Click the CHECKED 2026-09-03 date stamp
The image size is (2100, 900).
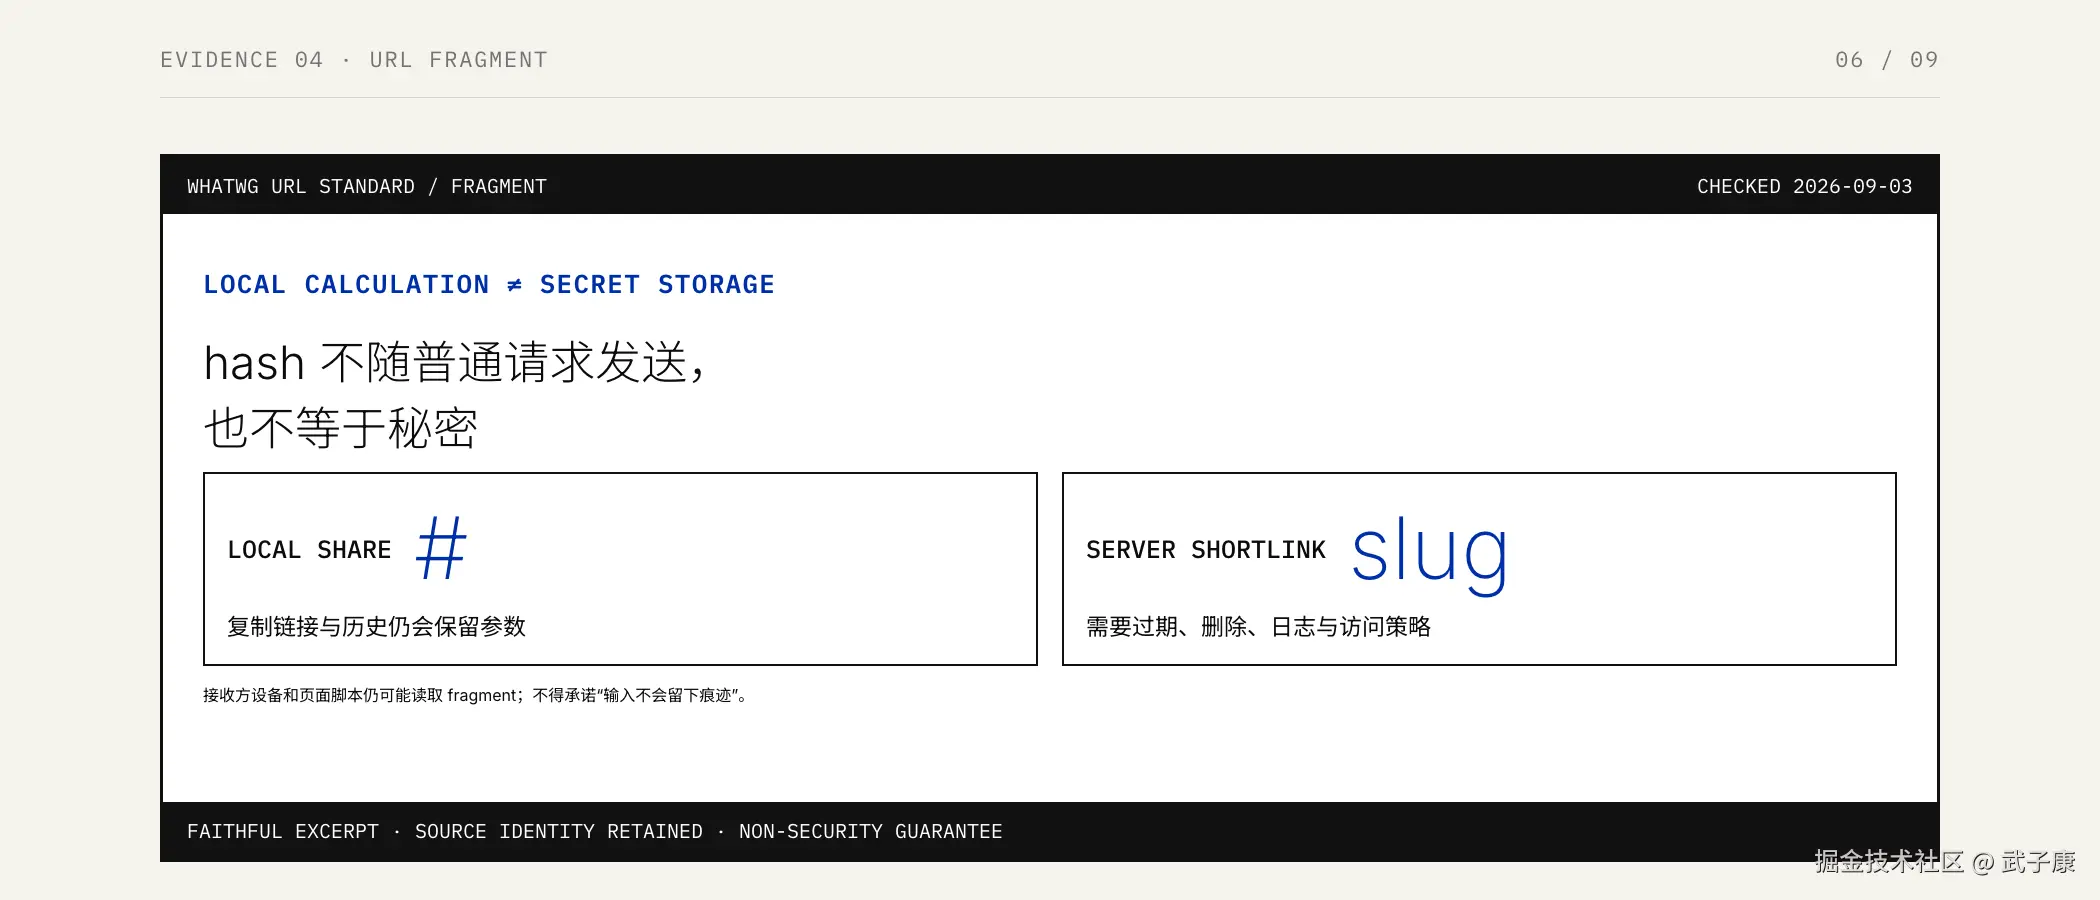point(1804,187)
